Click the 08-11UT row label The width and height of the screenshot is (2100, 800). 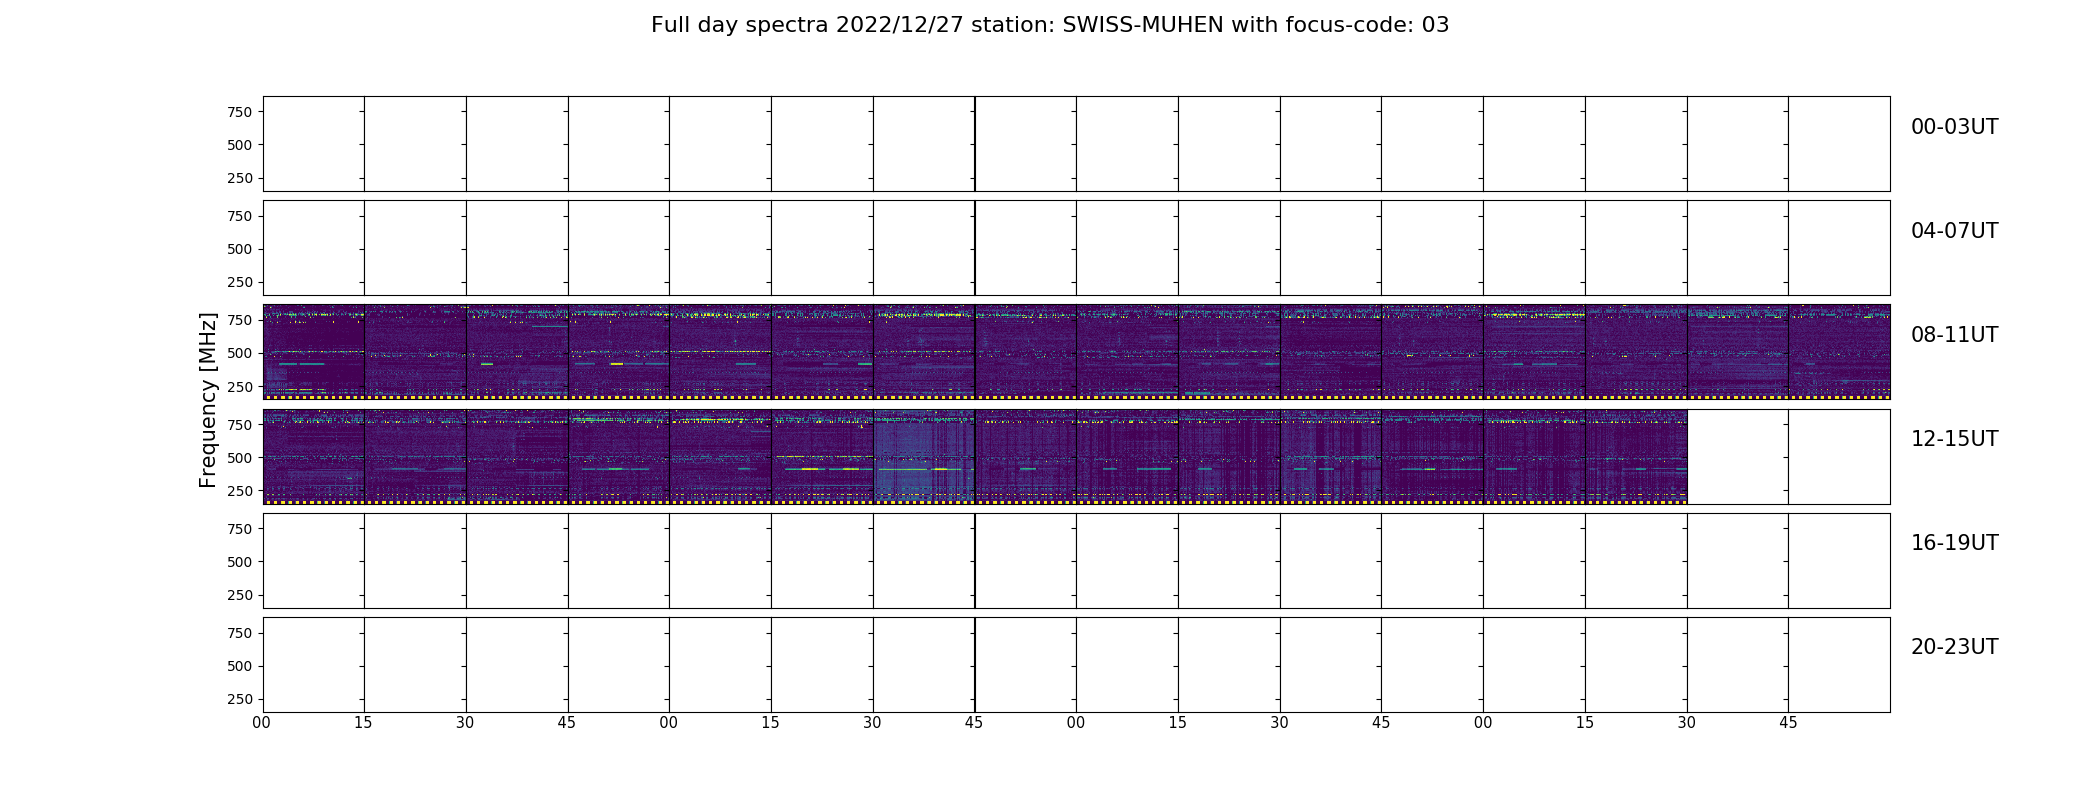[x=1954, y=335]
